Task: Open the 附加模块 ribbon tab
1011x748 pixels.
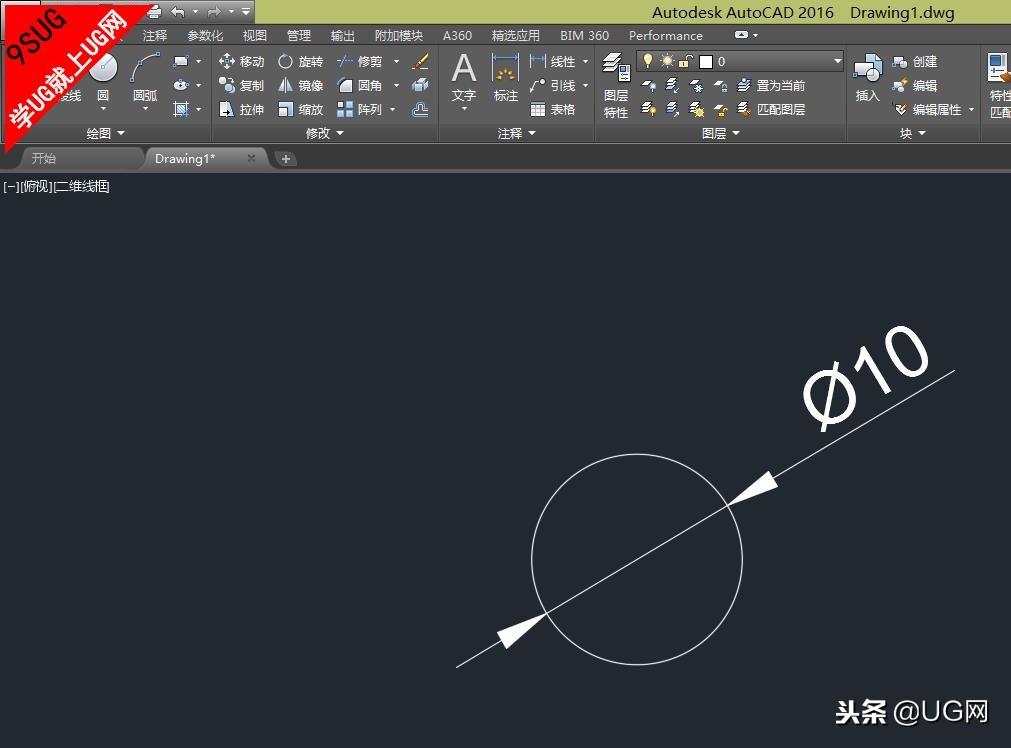Action: (x=398, y=35)
